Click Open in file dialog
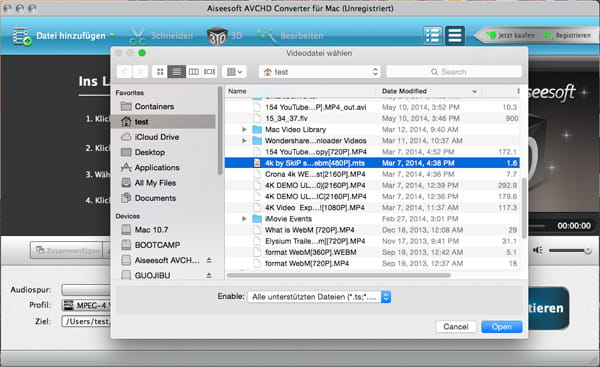The height and width of the screenshot is (367, 600). coord(501,326)
